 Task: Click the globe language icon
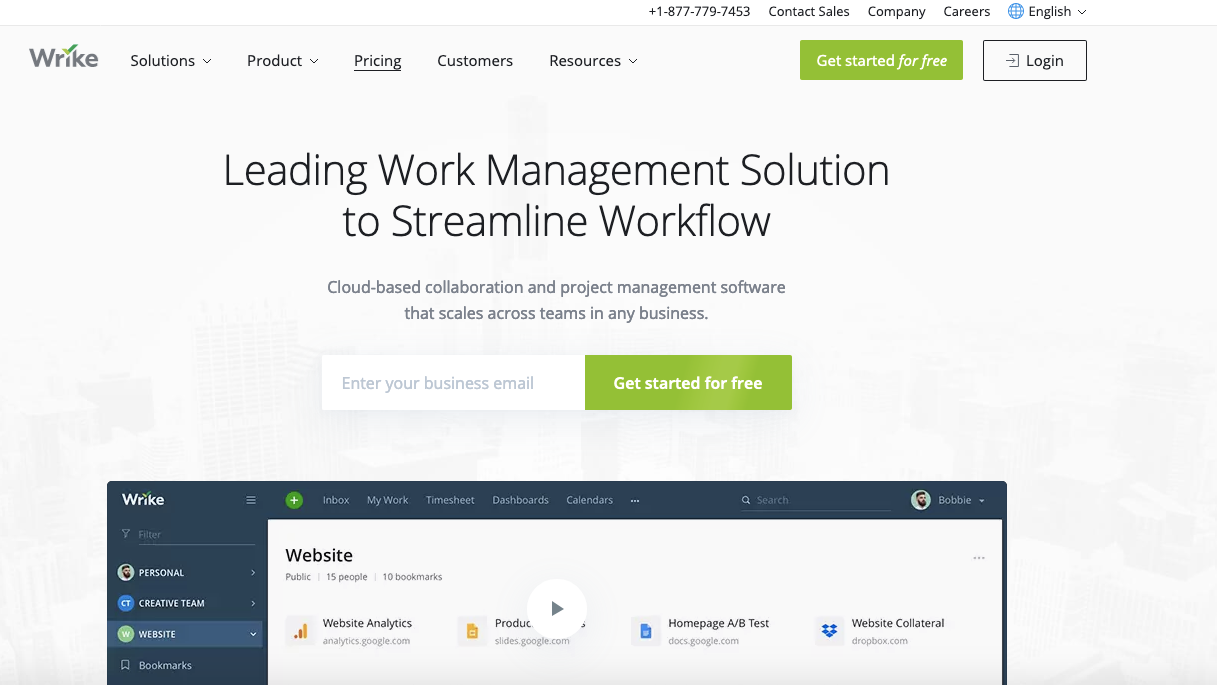1016,11
